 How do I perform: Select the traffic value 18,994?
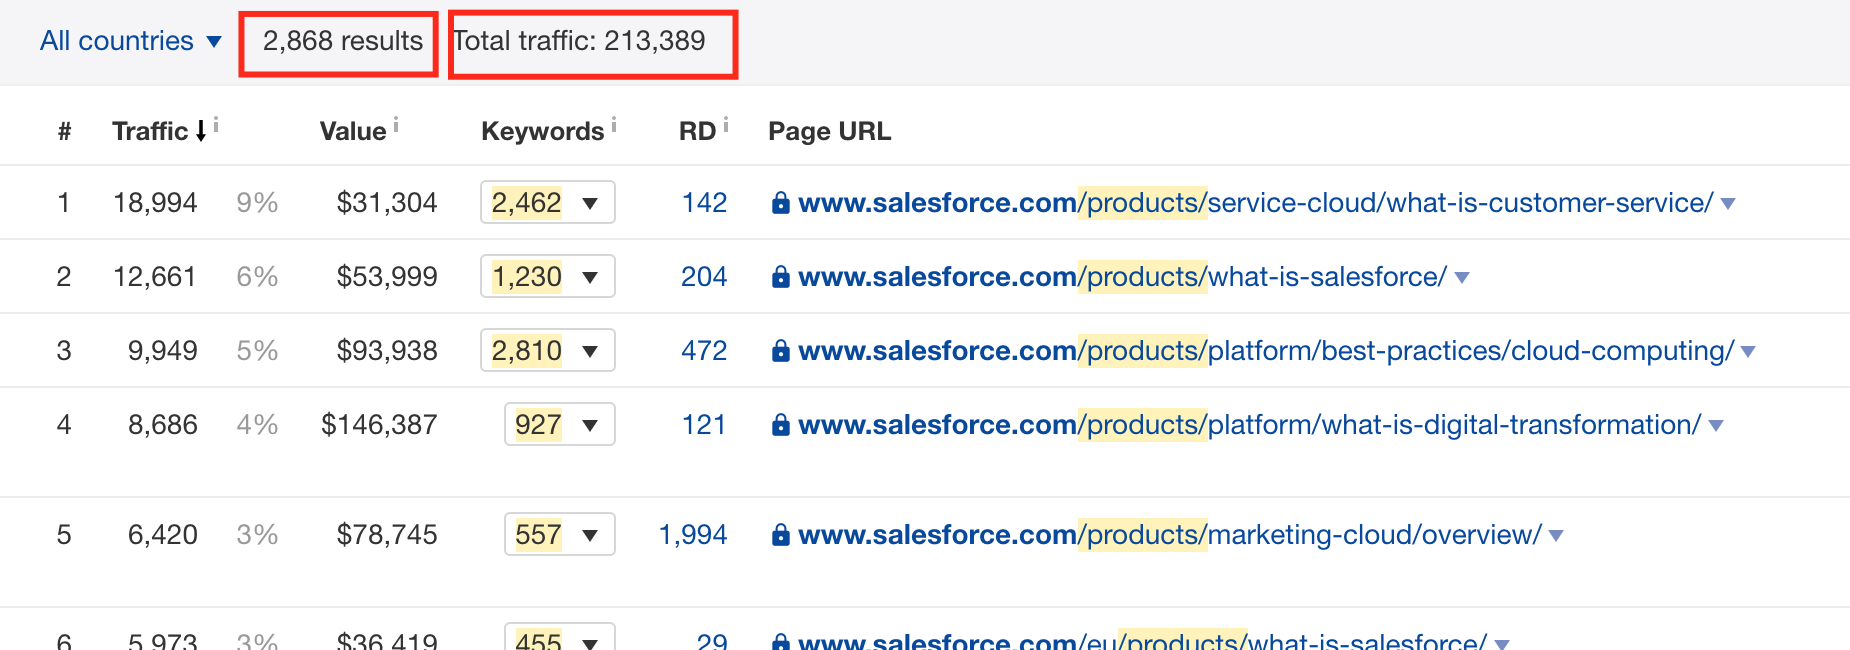coord(155,203)
